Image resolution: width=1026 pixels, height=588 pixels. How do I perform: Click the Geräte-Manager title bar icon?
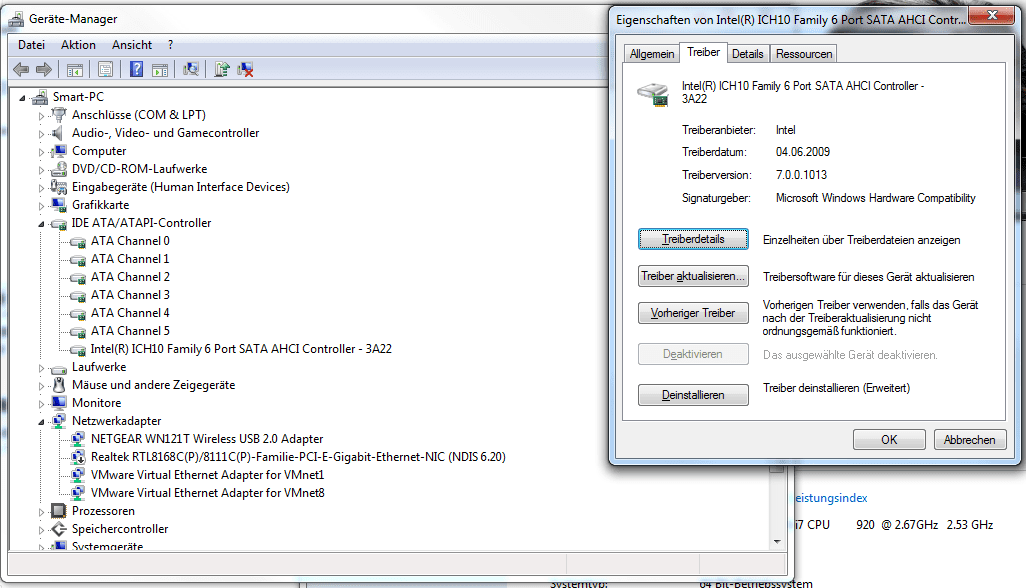point(16,20)
